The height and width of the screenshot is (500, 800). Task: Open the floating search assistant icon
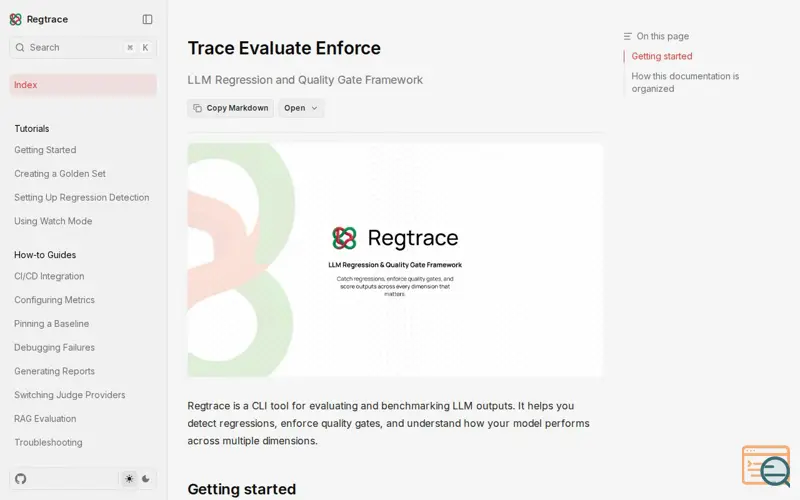tap(766, 466)
